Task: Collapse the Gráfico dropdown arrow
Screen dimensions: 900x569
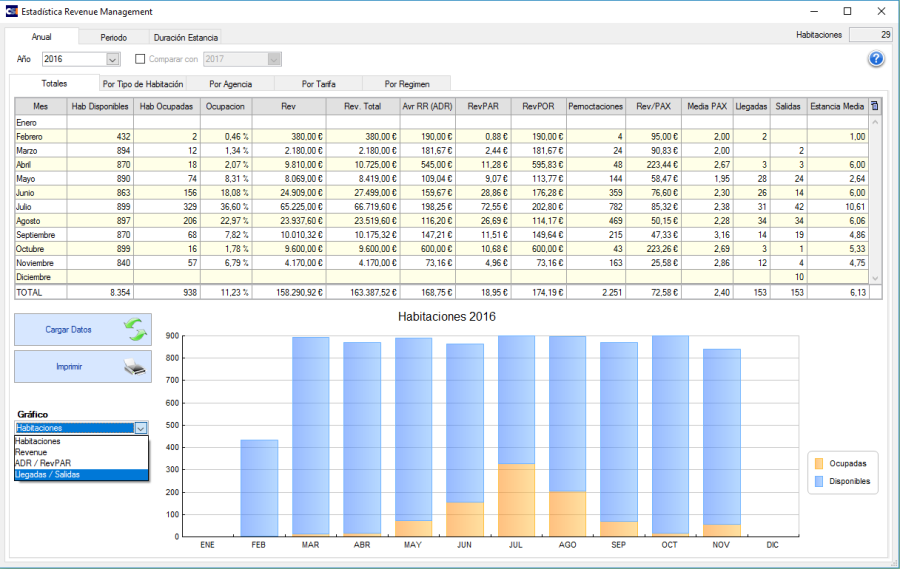Action: 141,428
